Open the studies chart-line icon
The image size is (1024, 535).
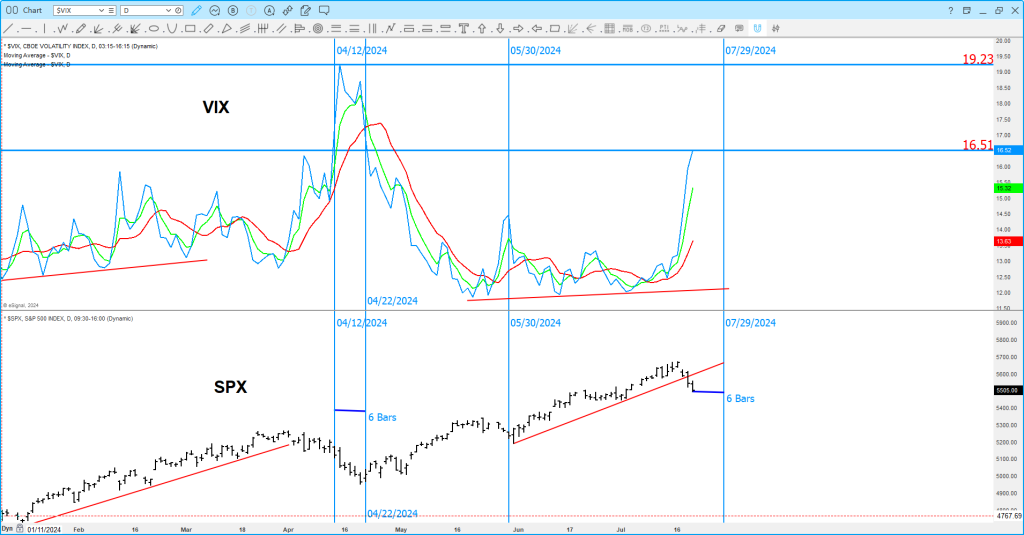215,10
